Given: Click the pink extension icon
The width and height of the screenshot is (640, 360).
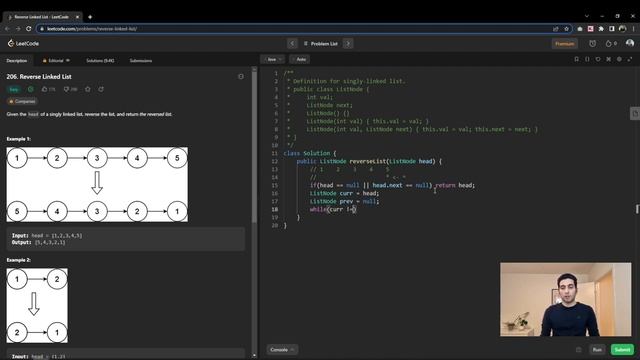Looking at the screenshot, I should tap(590, 29).
